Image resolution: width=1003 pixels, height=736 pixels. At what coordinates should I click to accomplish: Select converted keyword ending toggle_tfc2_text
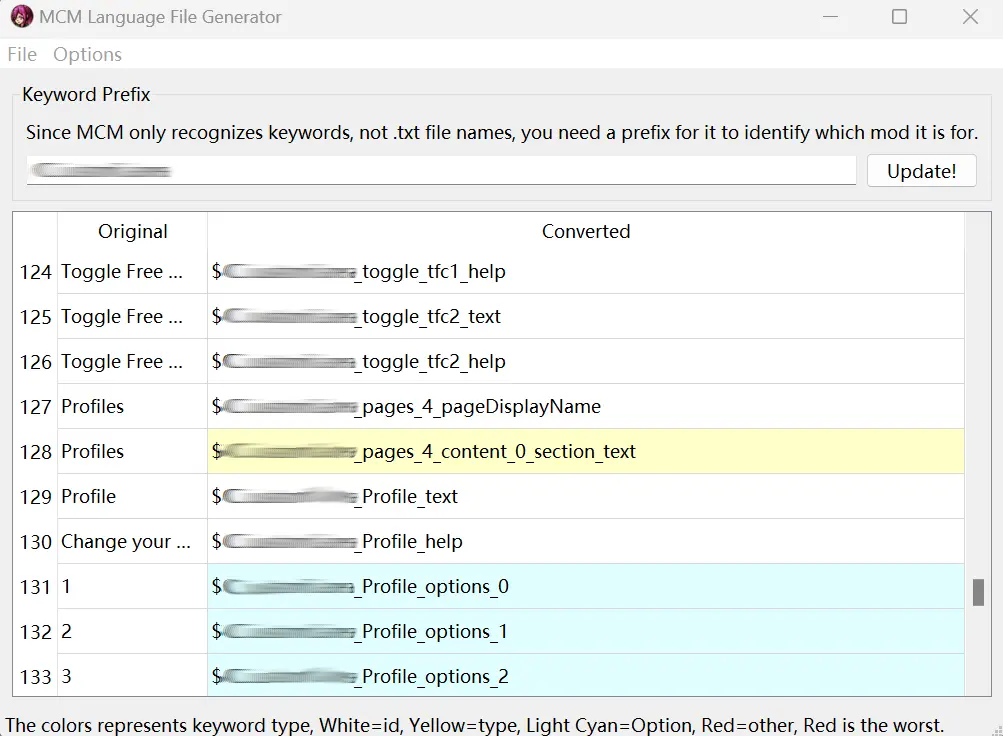(586, 317)
